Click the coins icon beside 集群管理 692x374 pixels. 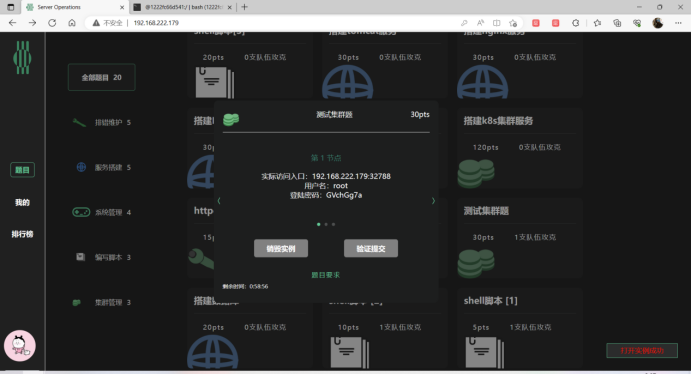[77, 302]
